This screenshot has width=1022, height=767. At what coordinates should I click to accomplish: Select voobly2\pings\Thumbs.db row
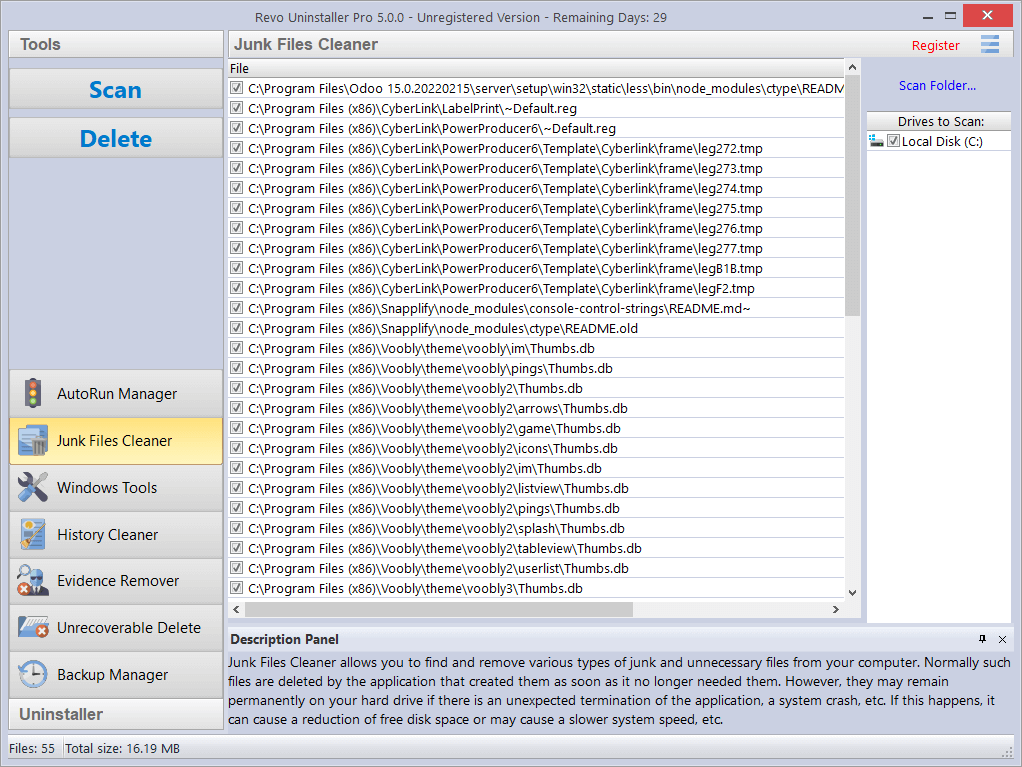click(x=536, y=508)
